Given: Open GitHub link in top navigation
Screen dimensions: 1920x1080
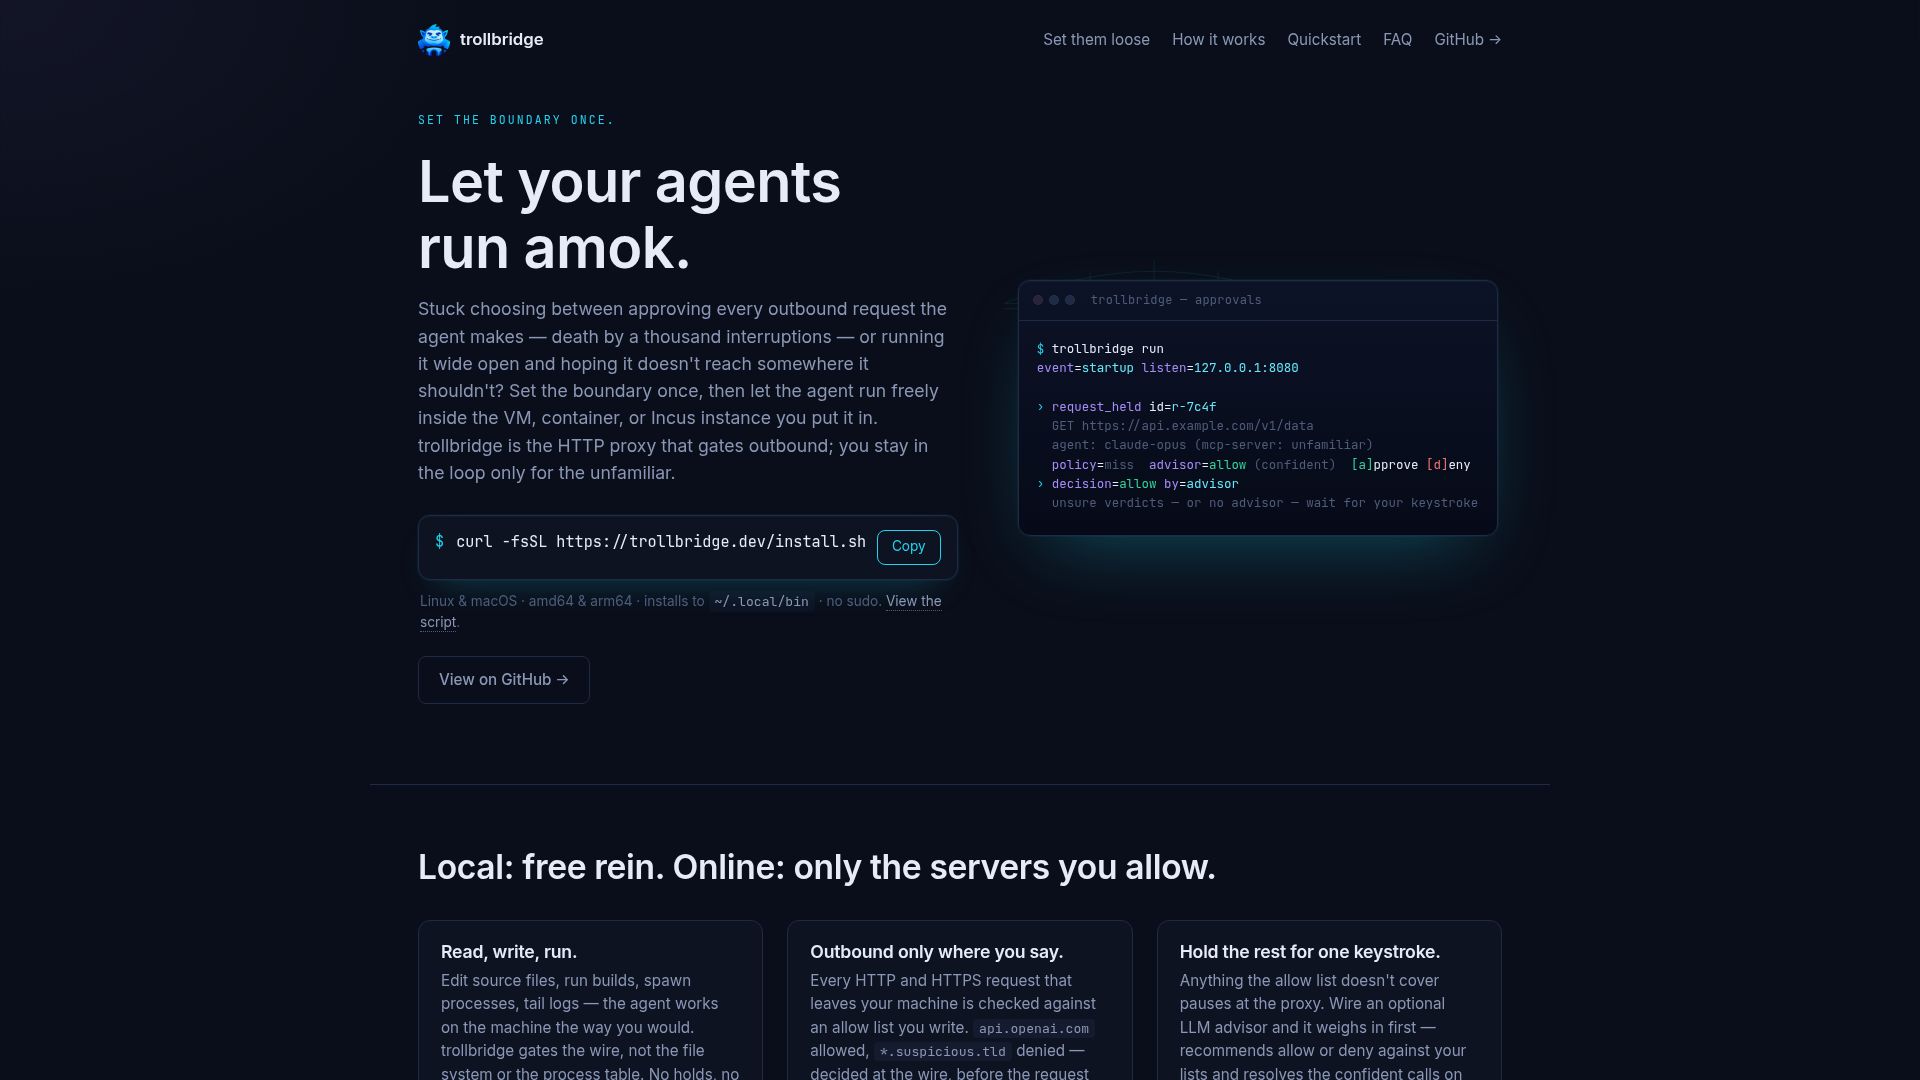Looking at the screenshot, I should coord(1467,40).
